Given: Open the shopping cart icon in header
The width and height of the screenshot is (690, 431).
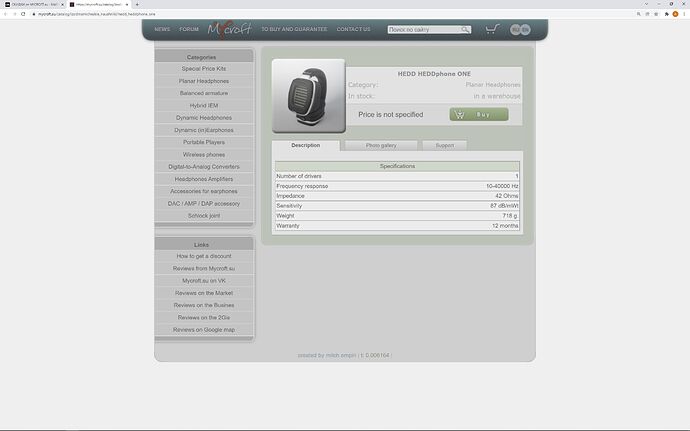Looking at the screenshot, I should tap(492, 29).
